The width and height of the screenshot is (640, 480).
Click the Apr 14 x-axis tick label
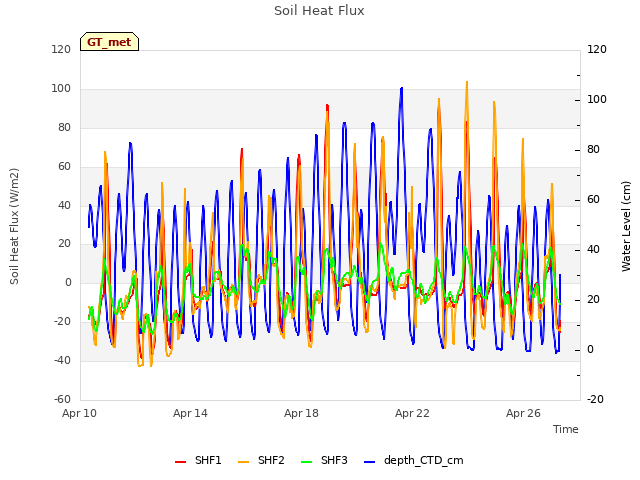190,413
